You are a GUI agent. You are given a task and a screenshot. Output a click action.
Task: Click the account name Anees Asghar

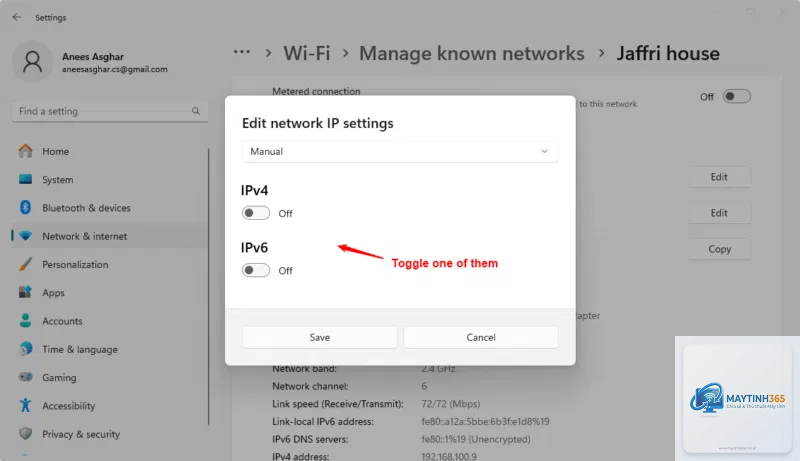93,57
